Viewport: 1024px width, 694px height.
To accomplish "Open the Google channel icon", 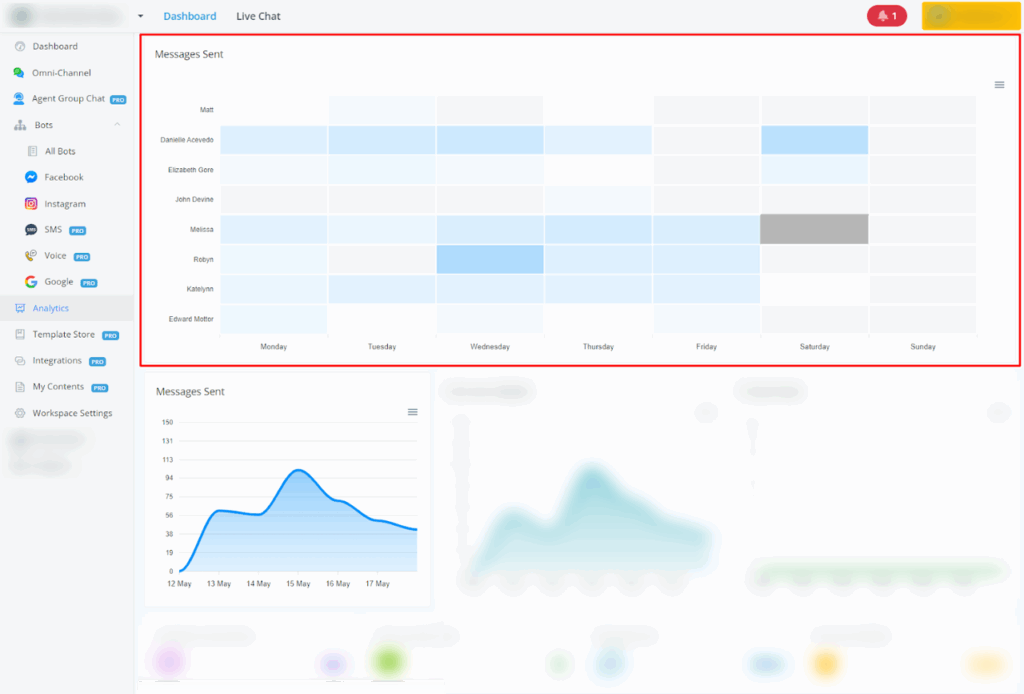I will [32, 282].
